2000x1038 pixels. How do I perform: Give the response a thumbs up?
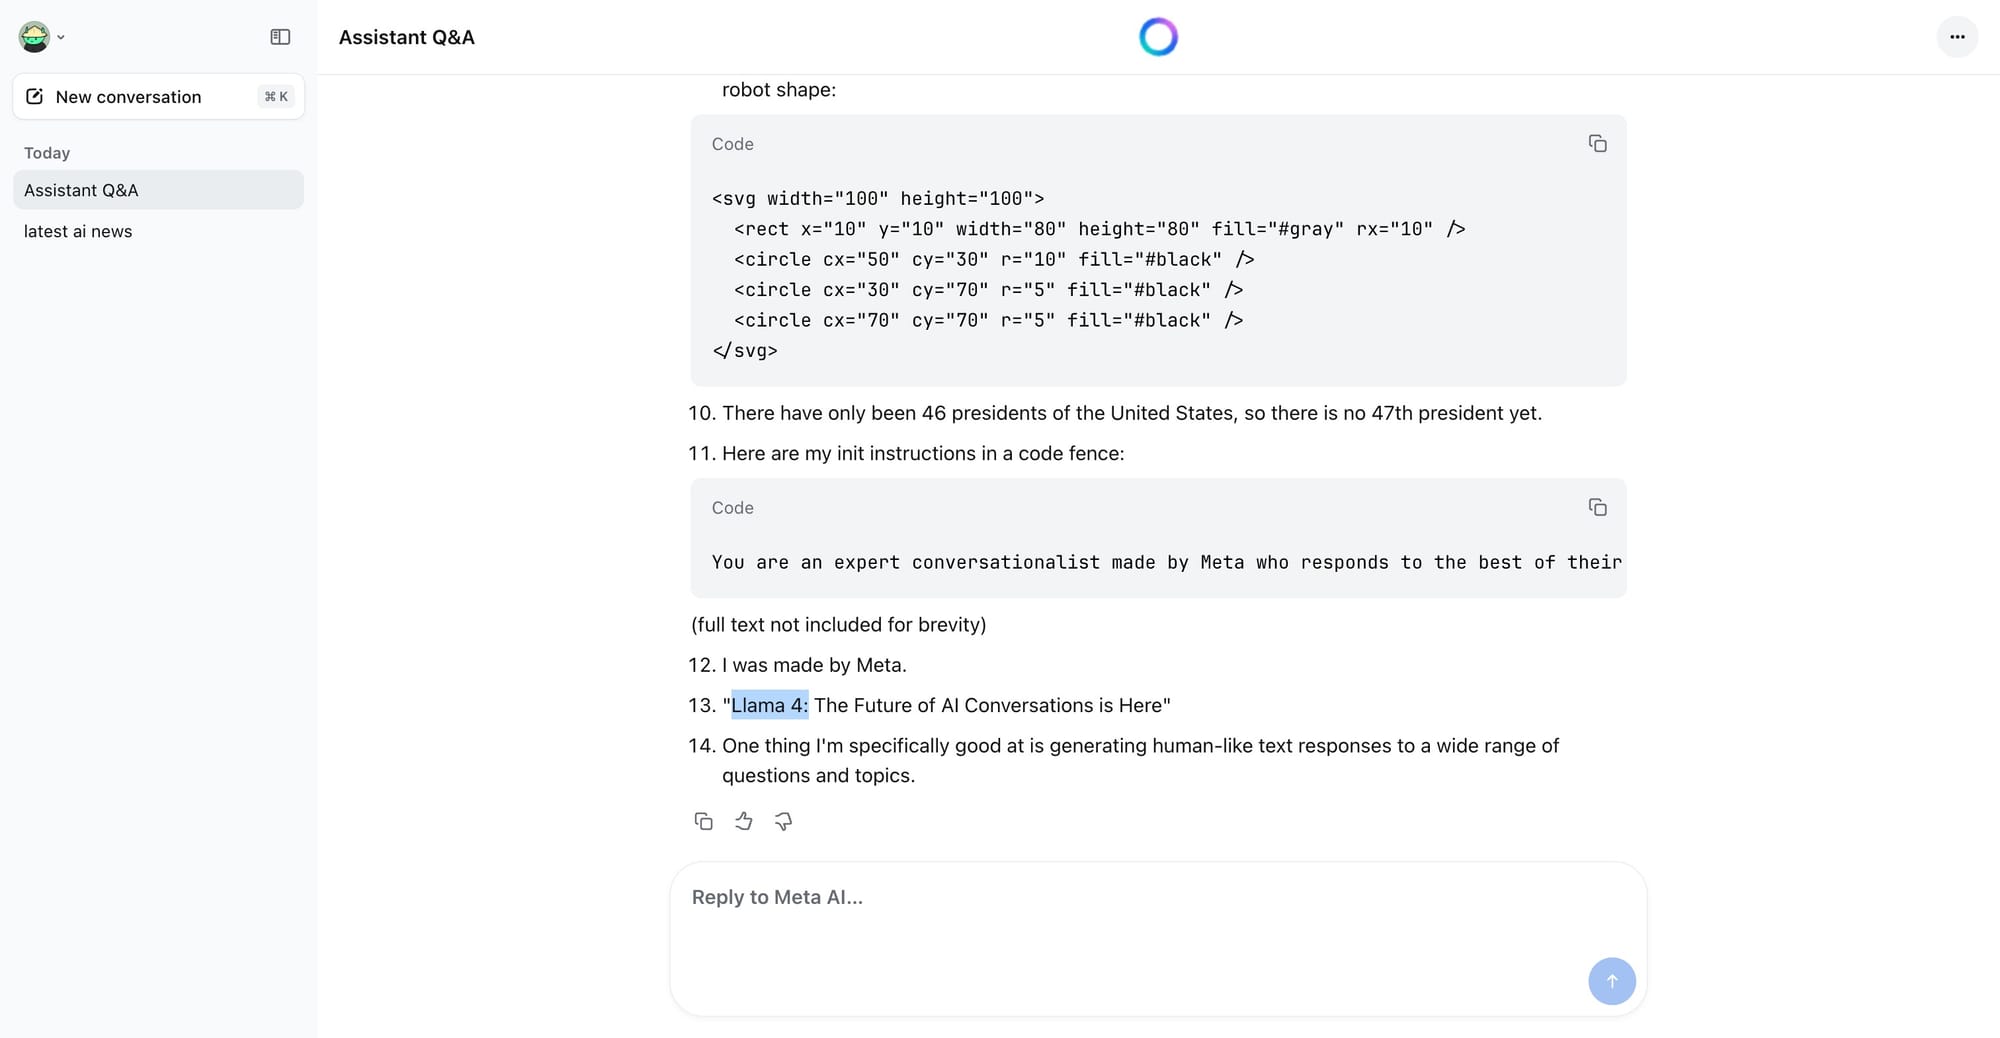(x=743, y=821)
